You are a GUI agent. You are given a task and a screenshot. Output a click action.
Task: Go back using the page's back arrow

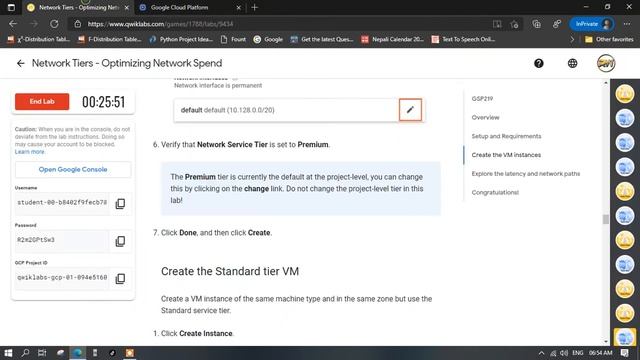20,63
